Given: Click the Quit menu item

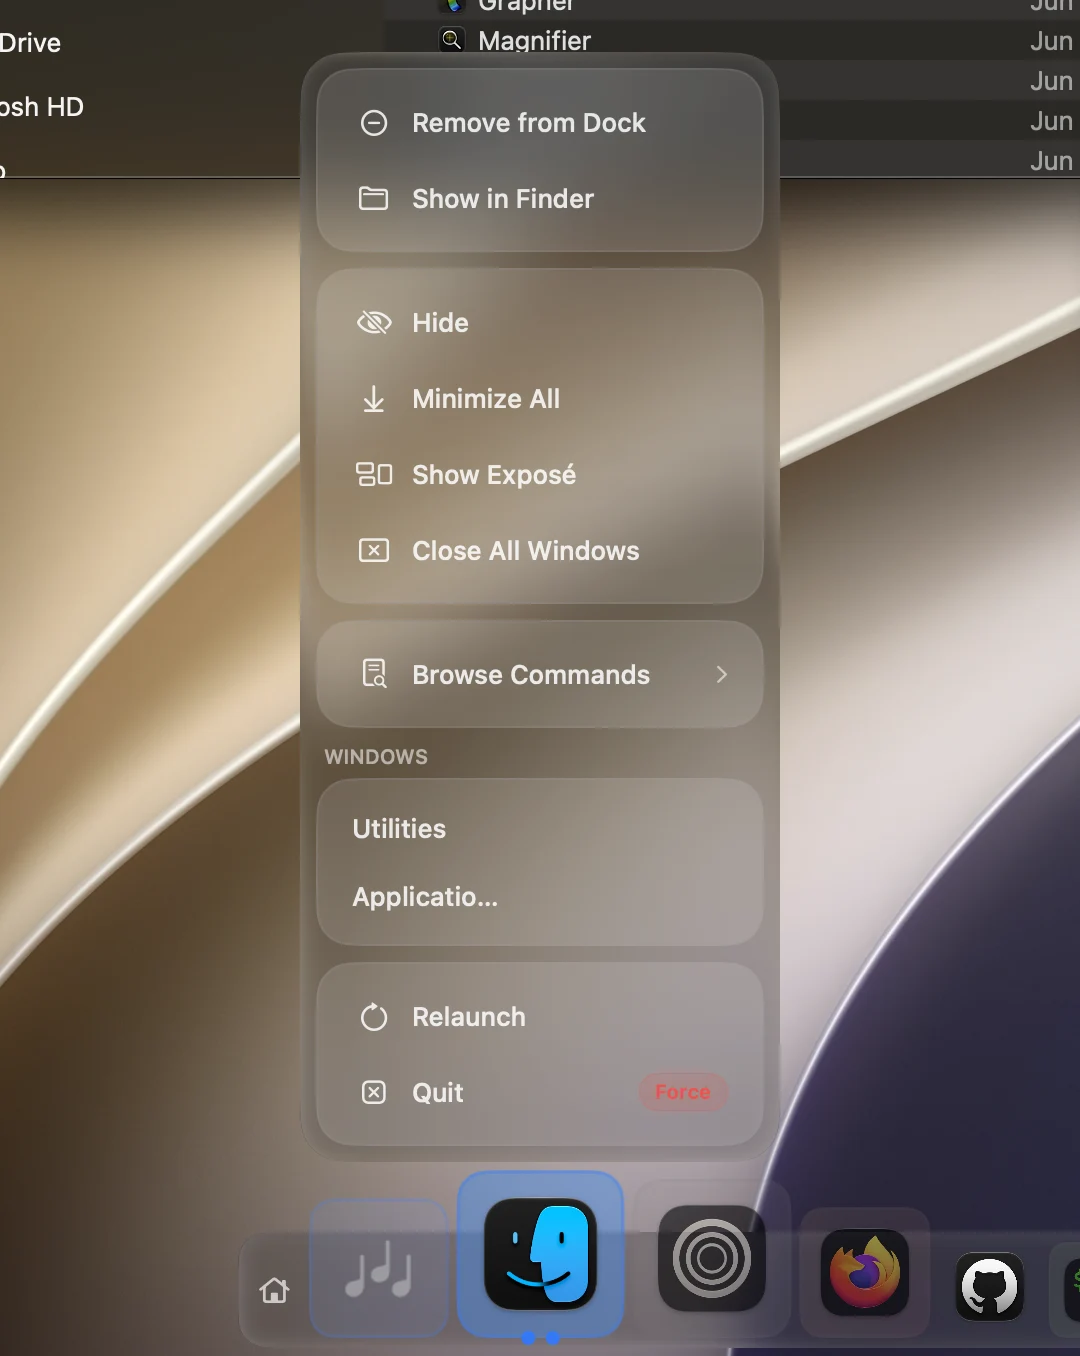Looking at the screenshot, I should [x=540, y=1093].
